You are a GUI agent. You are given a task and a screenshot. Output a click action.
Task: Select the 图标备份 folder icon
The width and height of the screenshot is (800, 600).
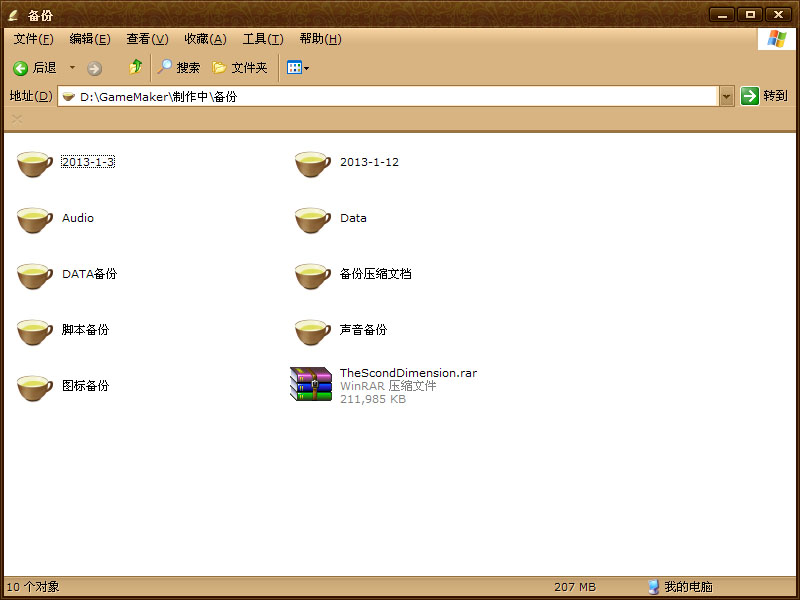coord(35,388)
